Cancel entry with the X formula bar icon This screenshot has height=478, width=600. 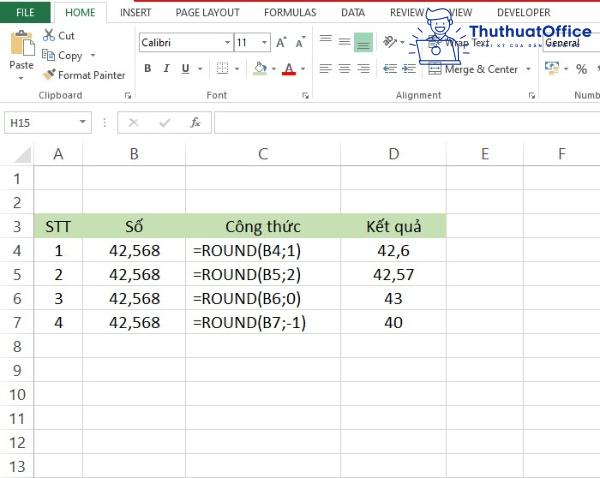tap(133, 123)
